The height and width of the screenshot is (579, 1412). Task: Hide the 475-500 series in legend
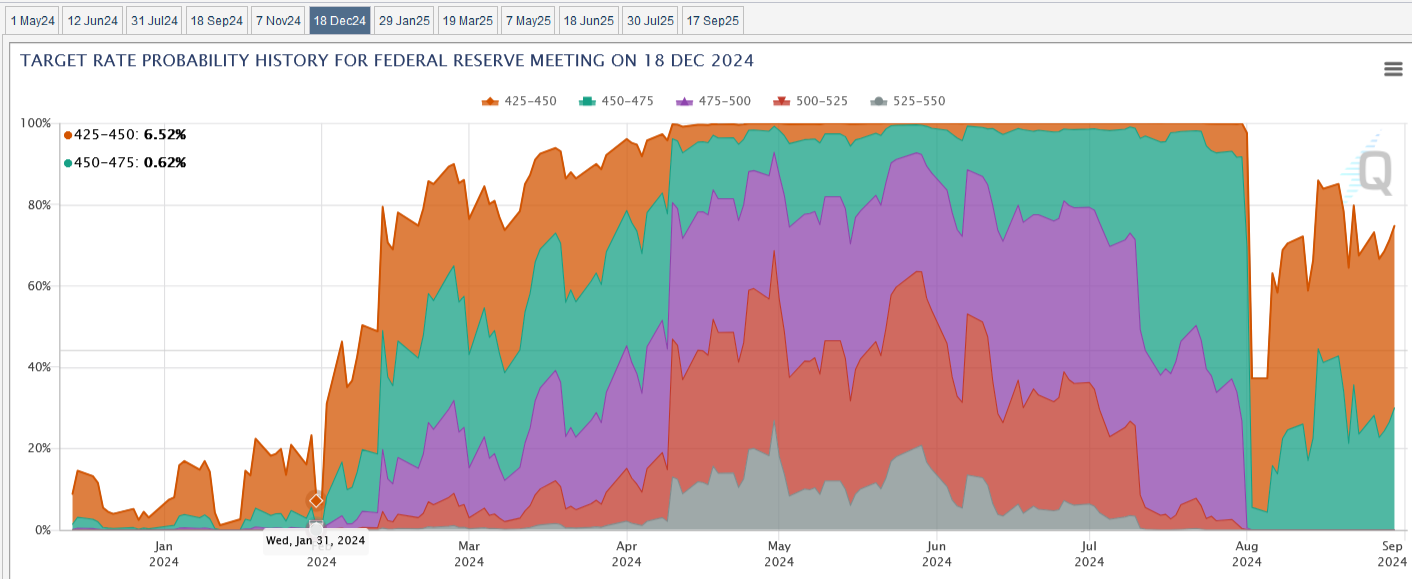pos(714,101)
